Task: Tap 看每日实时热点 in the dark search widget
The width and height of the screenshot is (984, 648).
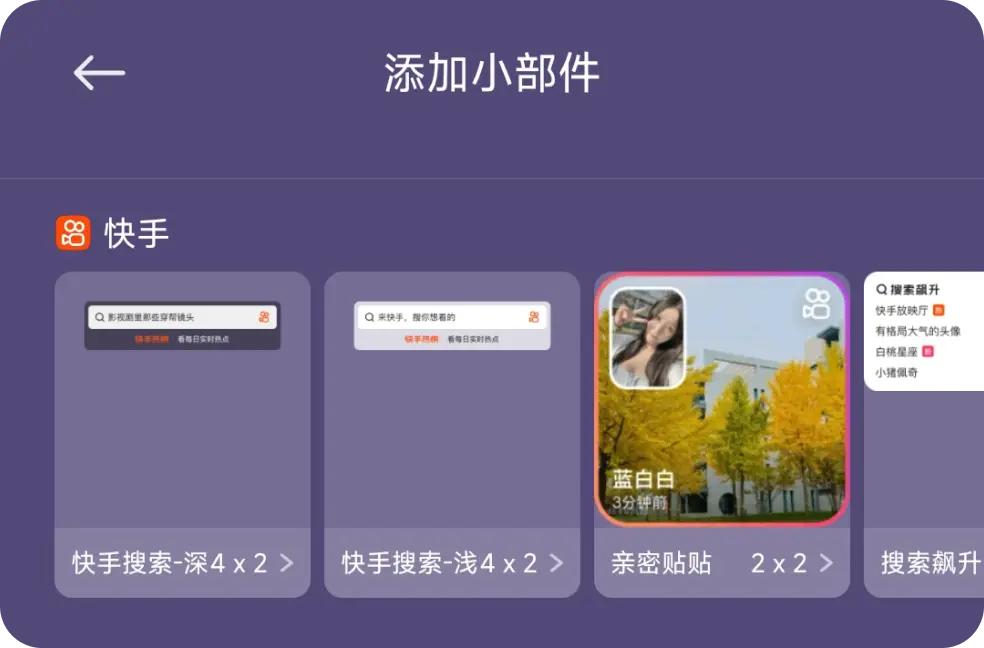Action: click(203, 339)
